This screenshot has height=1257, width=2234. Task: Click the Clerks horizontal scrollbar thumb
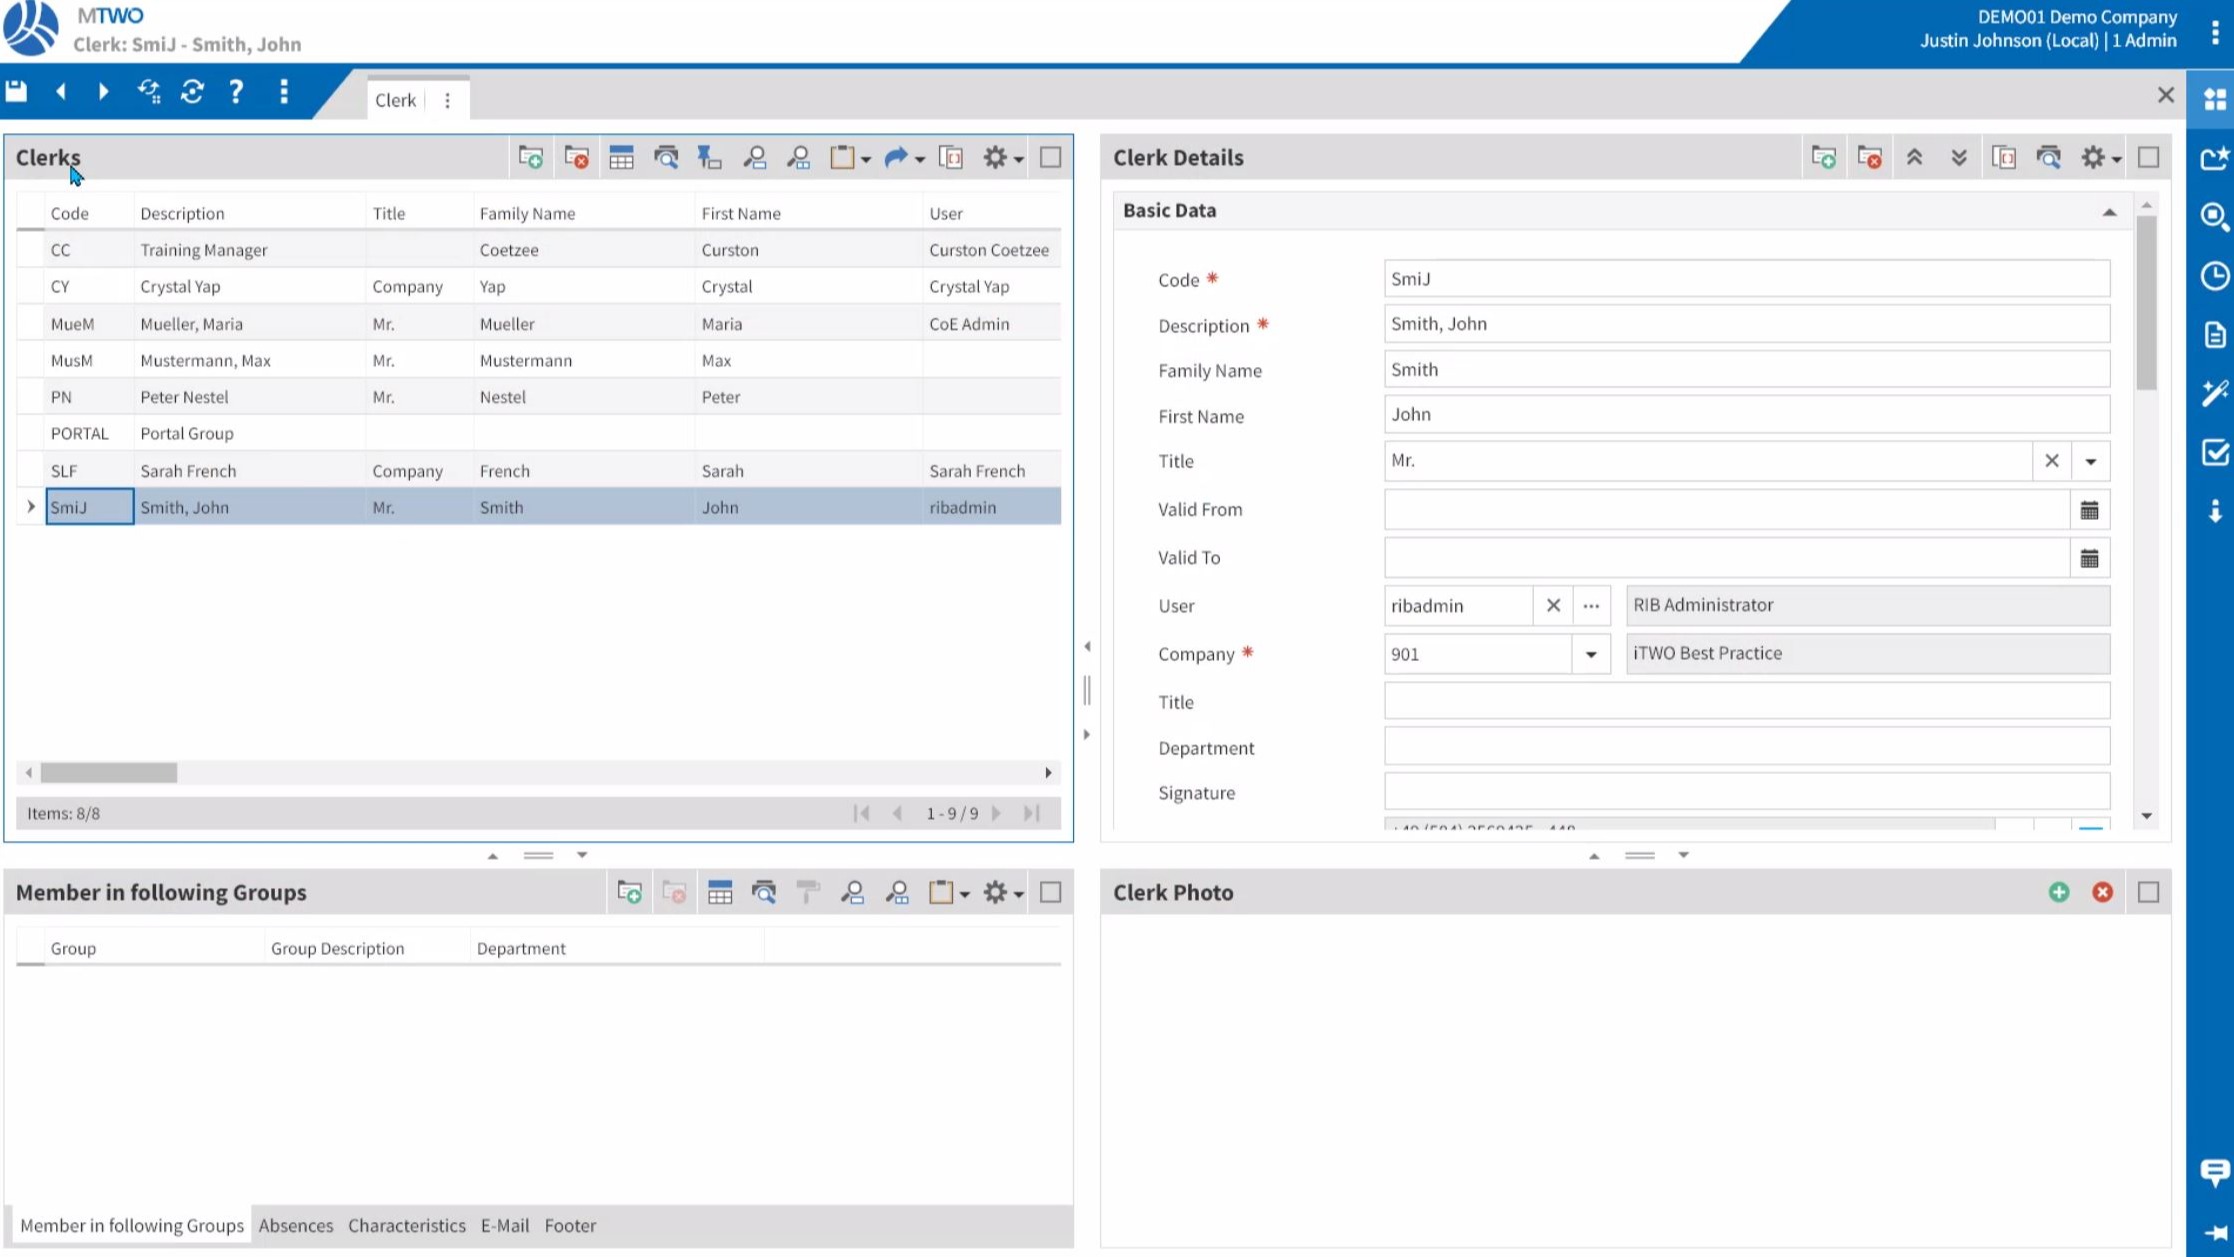(108, 773)
